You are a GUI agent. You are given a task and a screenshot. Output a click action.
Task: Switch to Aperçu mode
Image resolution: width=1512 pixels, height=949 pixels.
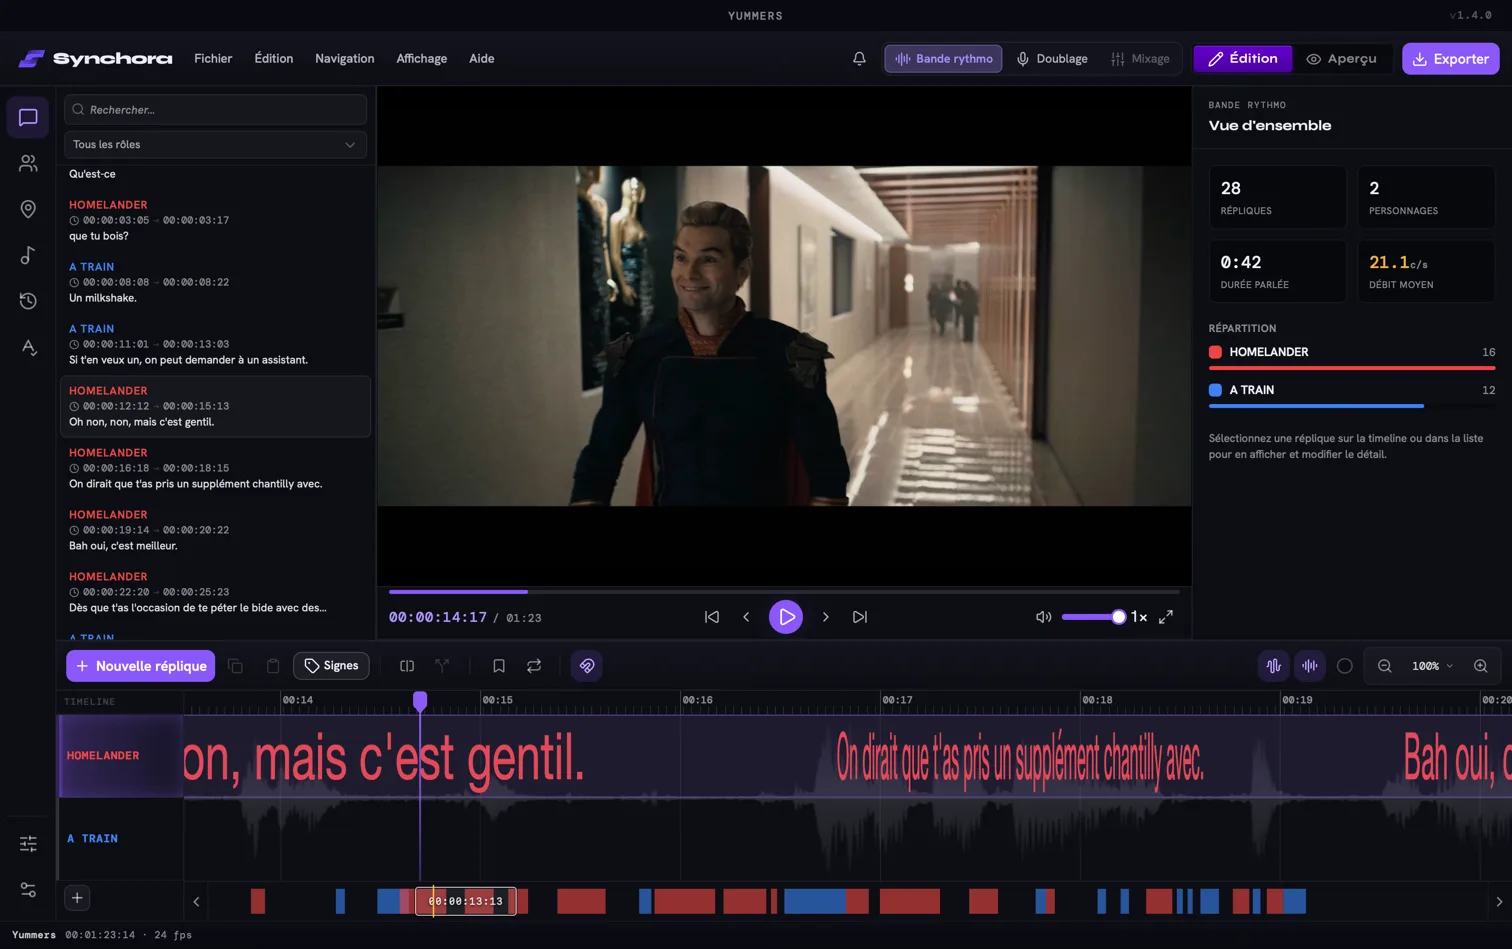1342,59
